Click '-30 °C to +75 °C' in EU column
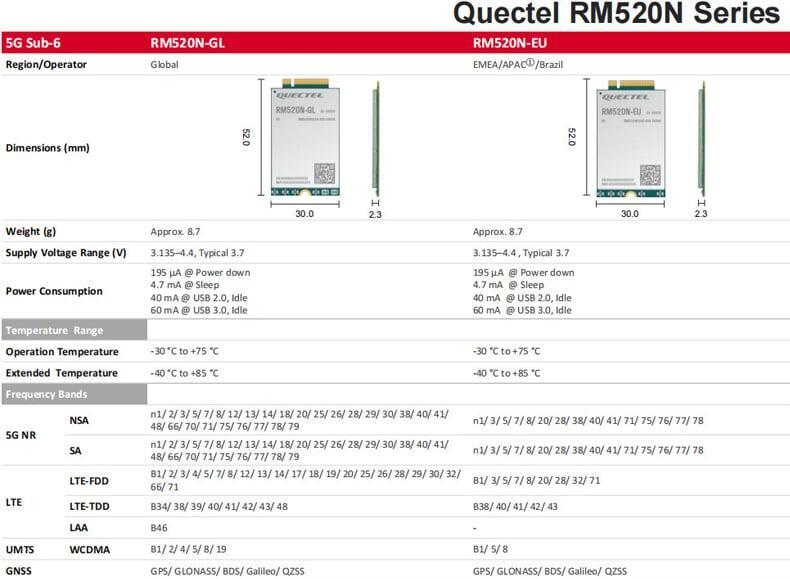The width and height of the screenshot is (790, 579). tap(506, 351)
